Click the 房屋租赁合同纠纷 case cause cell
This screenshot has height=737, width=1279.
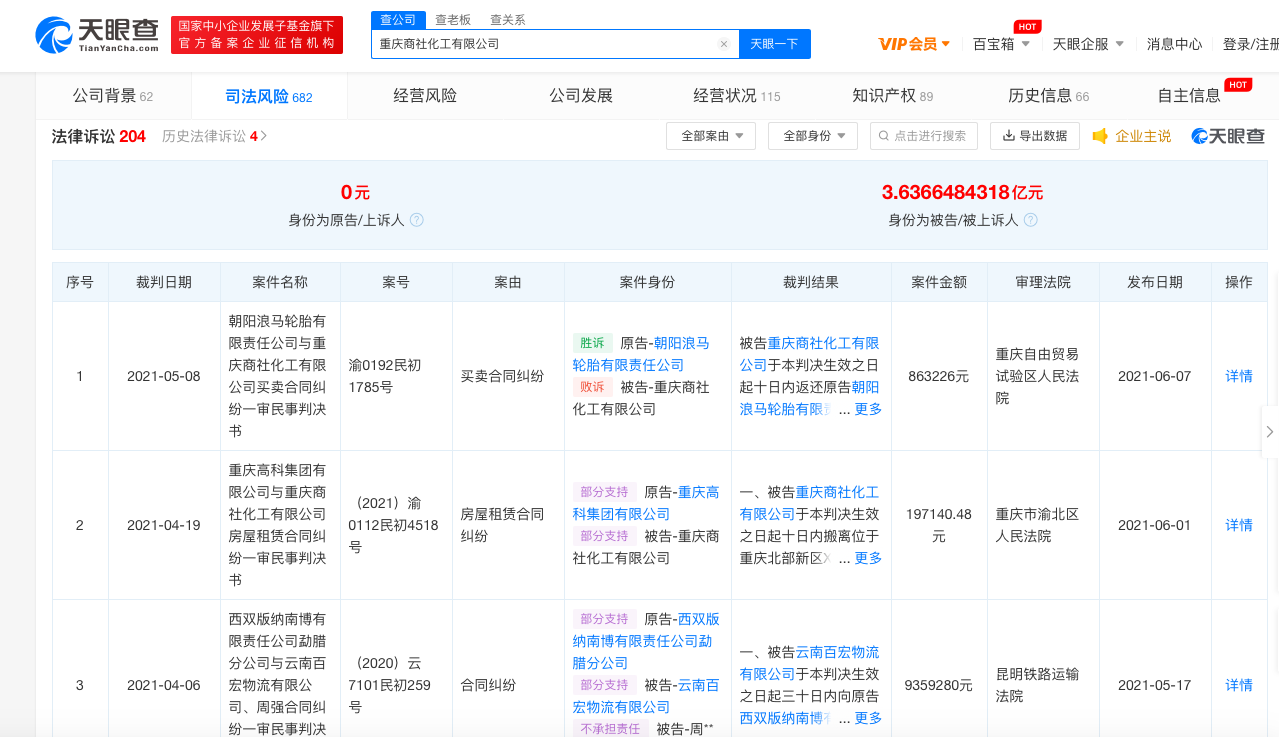502,525
